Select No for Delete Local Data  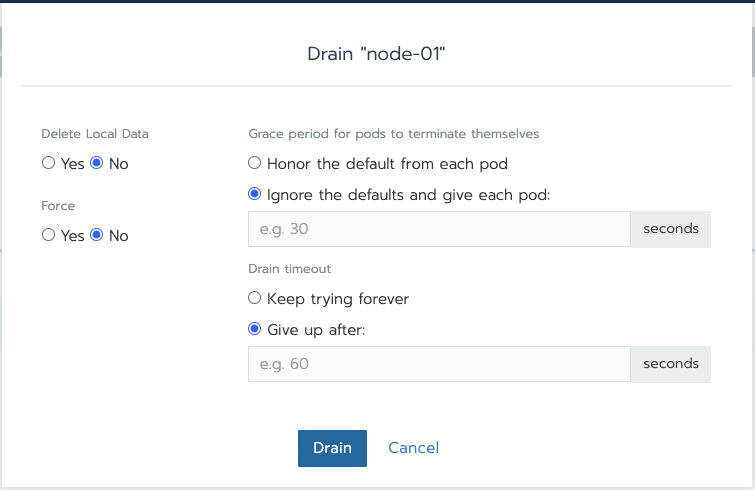click(x=97, y=164)
